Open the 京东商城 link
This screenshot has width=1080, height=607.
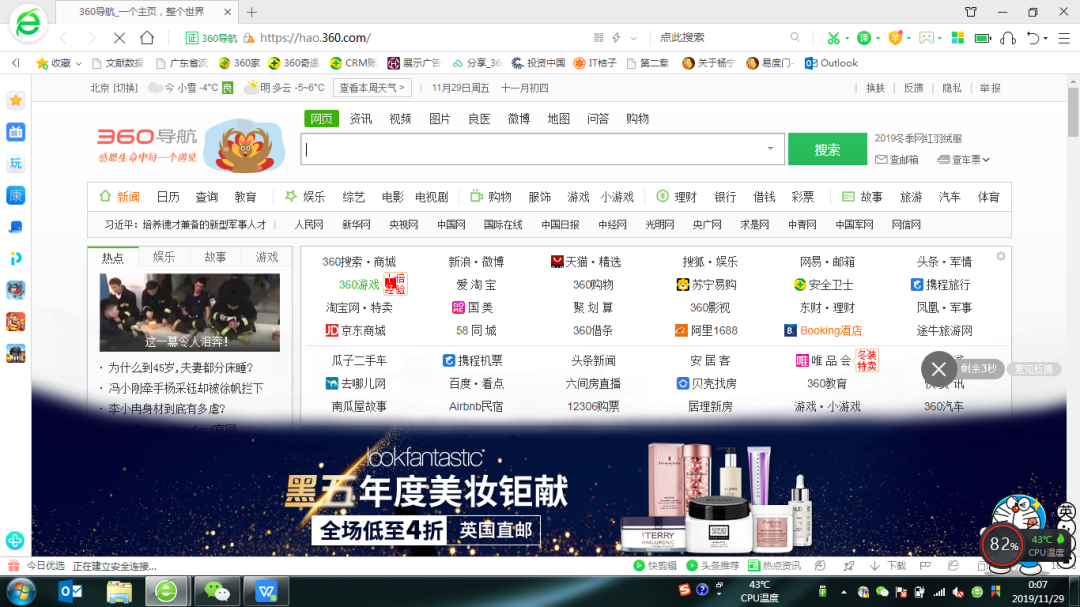tap(355, 331)
